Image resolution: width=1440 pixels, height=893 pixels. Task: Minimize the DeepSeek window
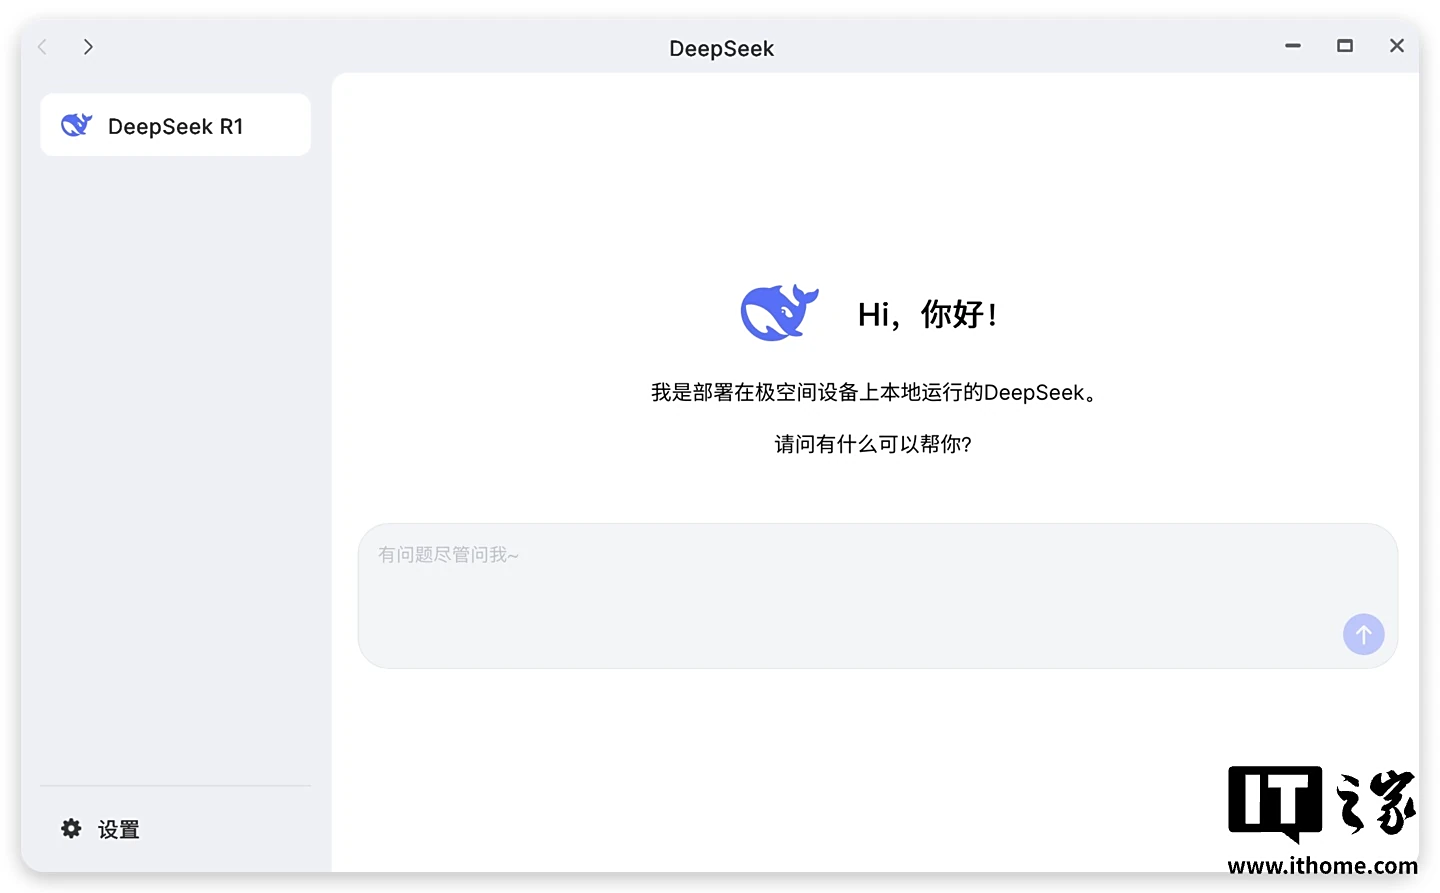coord(1293,46)
